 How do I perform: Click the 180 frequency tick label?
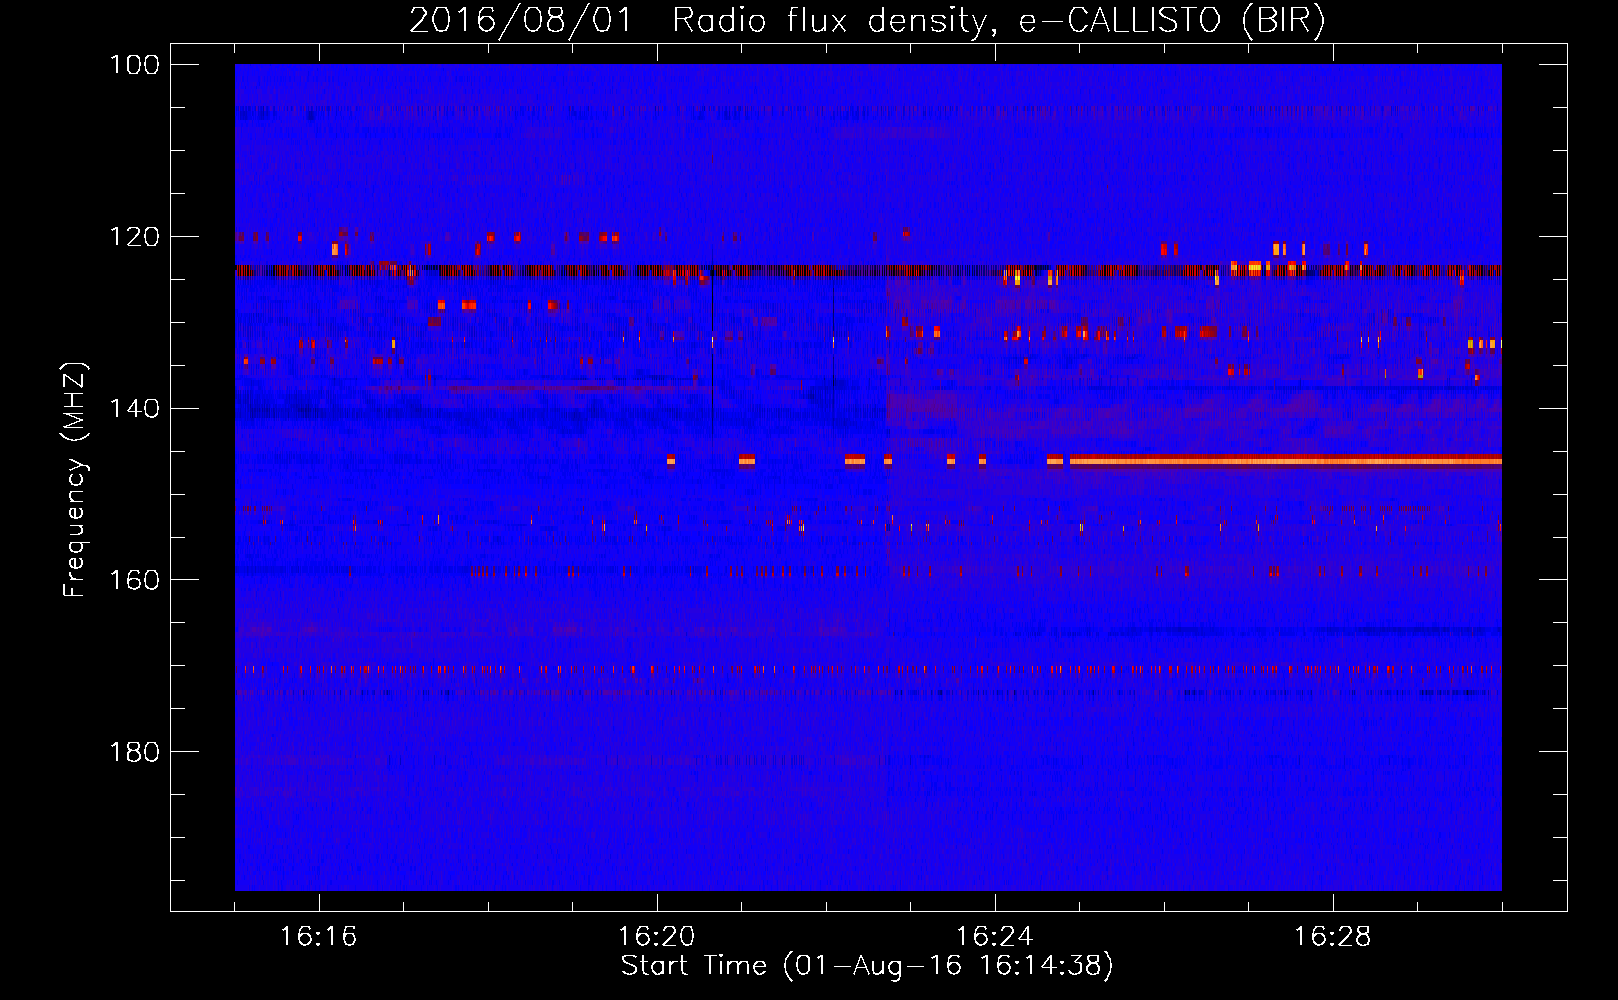(133, 752)
